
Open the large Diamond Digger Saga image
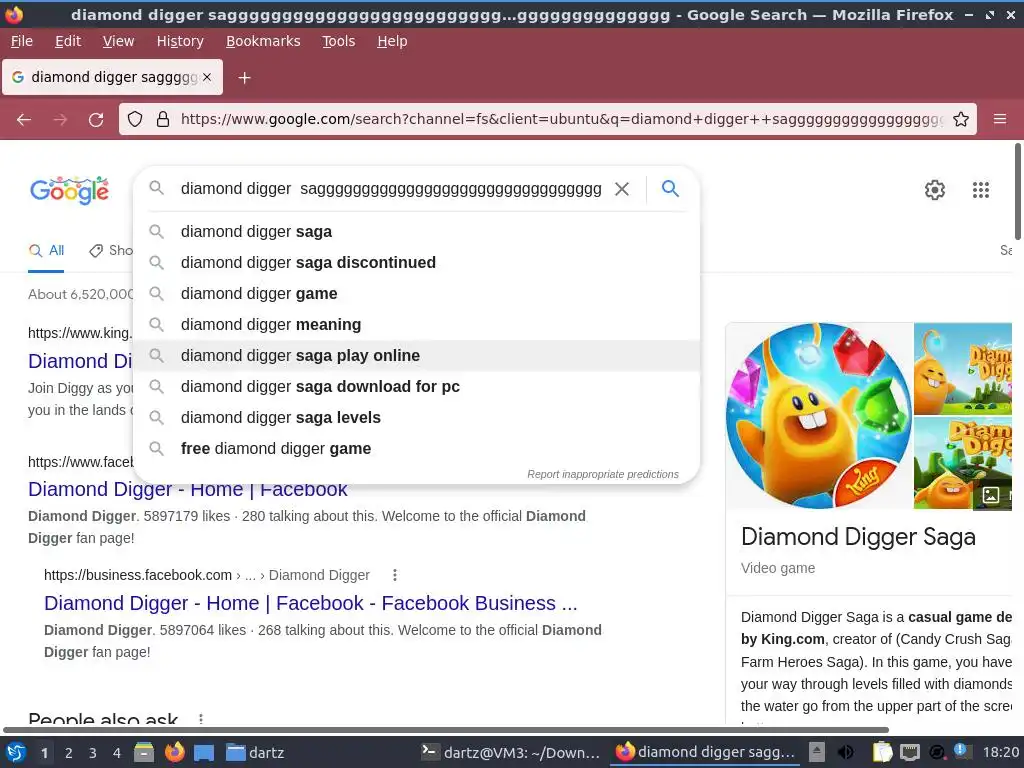819,415
